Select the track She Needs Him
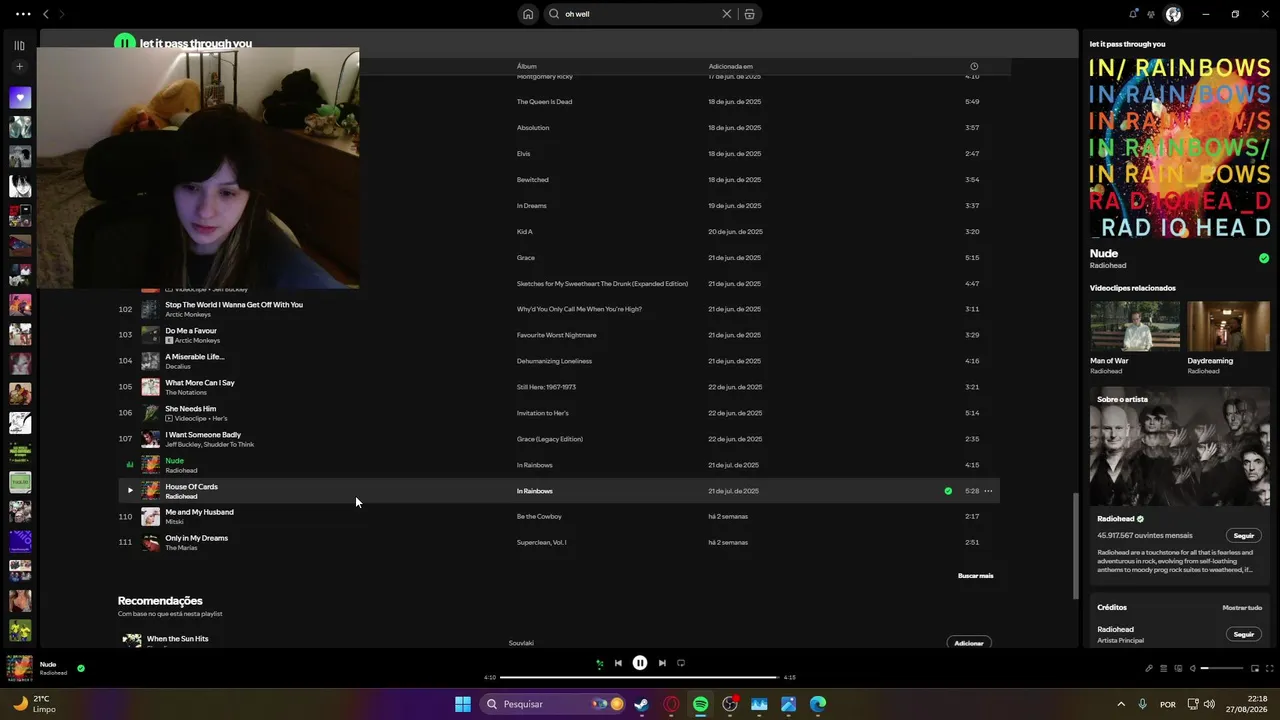 pyautogui.click(x=191, y=409)
